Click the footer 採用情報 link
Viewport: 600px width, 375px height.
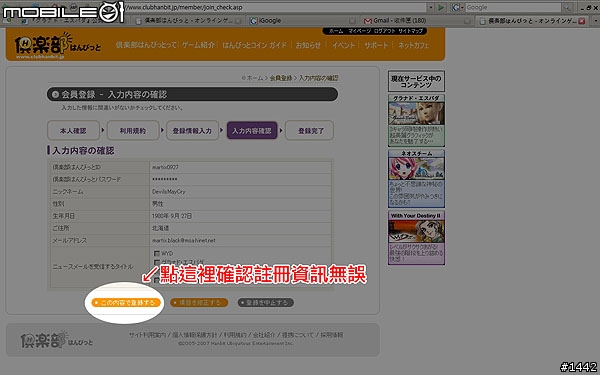tap(332, 335)
